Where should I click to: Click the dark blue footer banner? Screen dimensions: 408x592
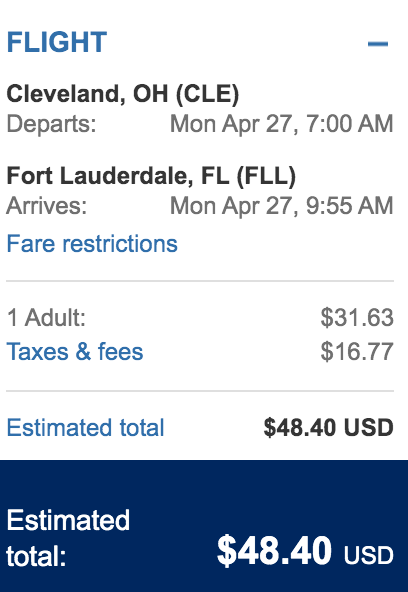204,526
